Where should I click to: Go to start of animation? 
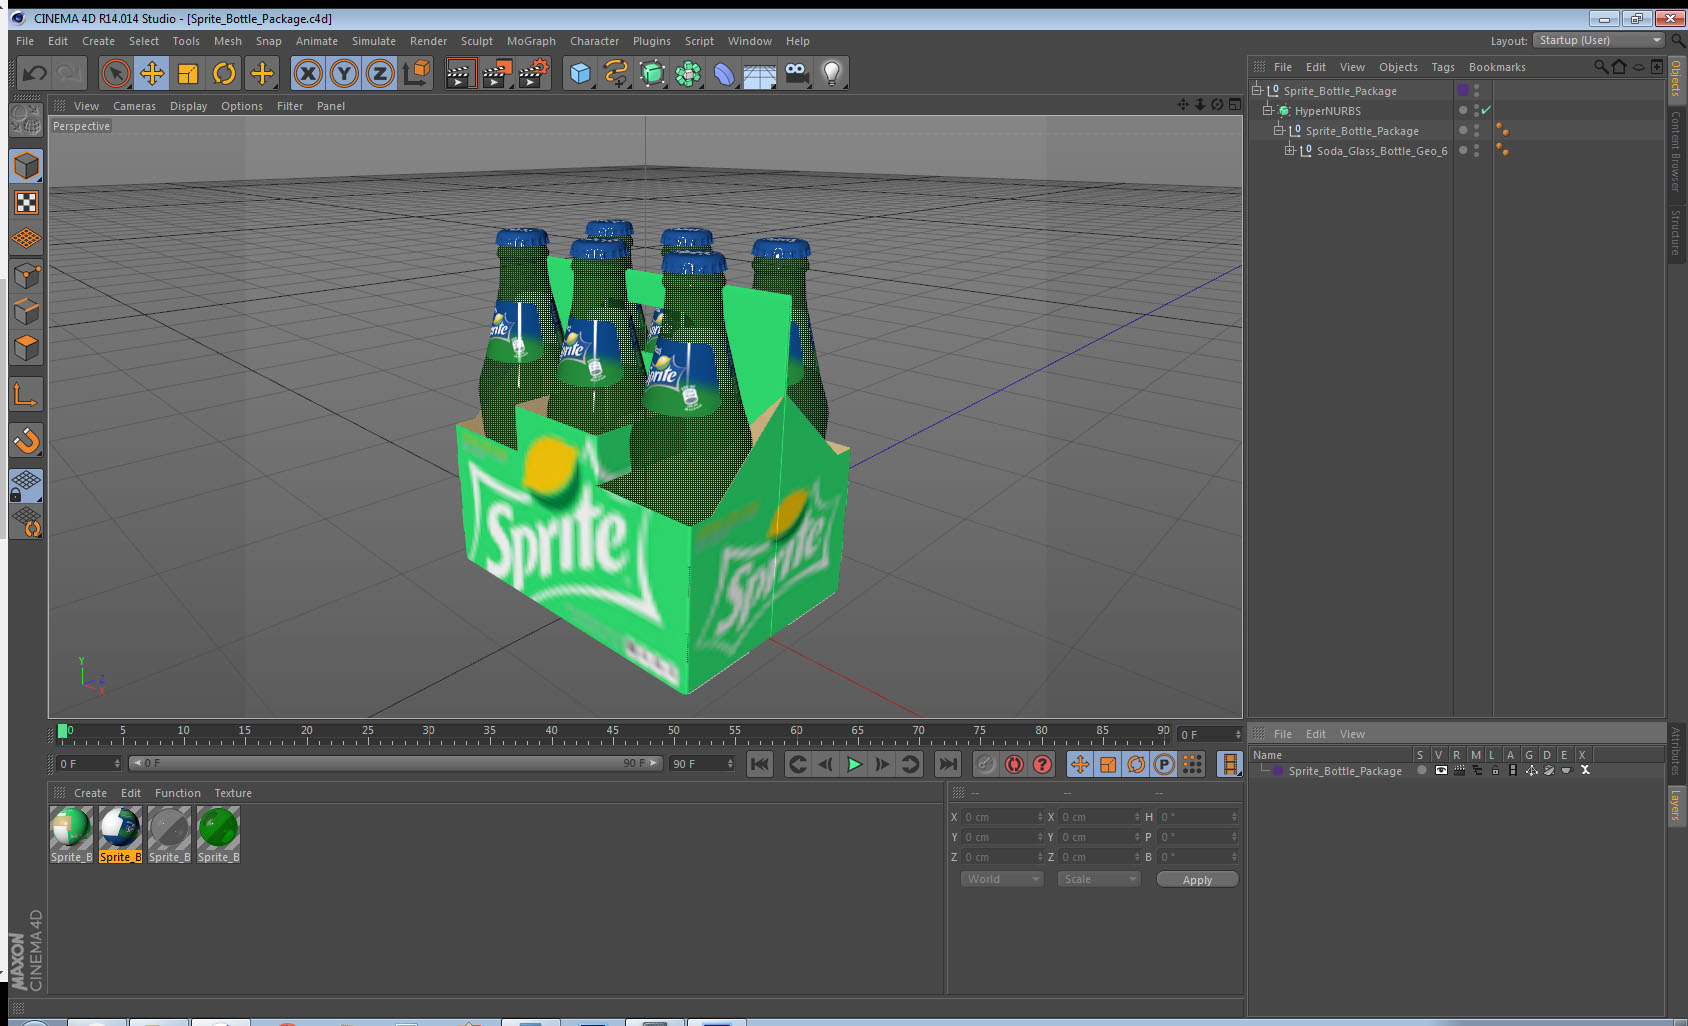760,764
